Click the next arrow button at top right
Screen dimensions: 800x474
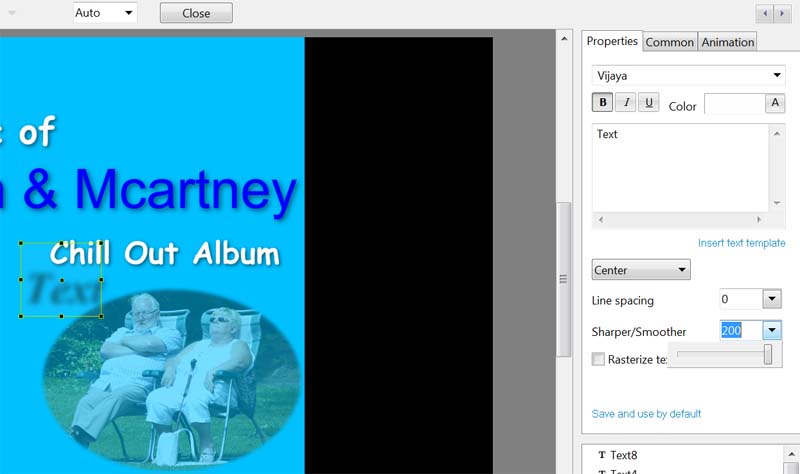(x=782, y=13)
